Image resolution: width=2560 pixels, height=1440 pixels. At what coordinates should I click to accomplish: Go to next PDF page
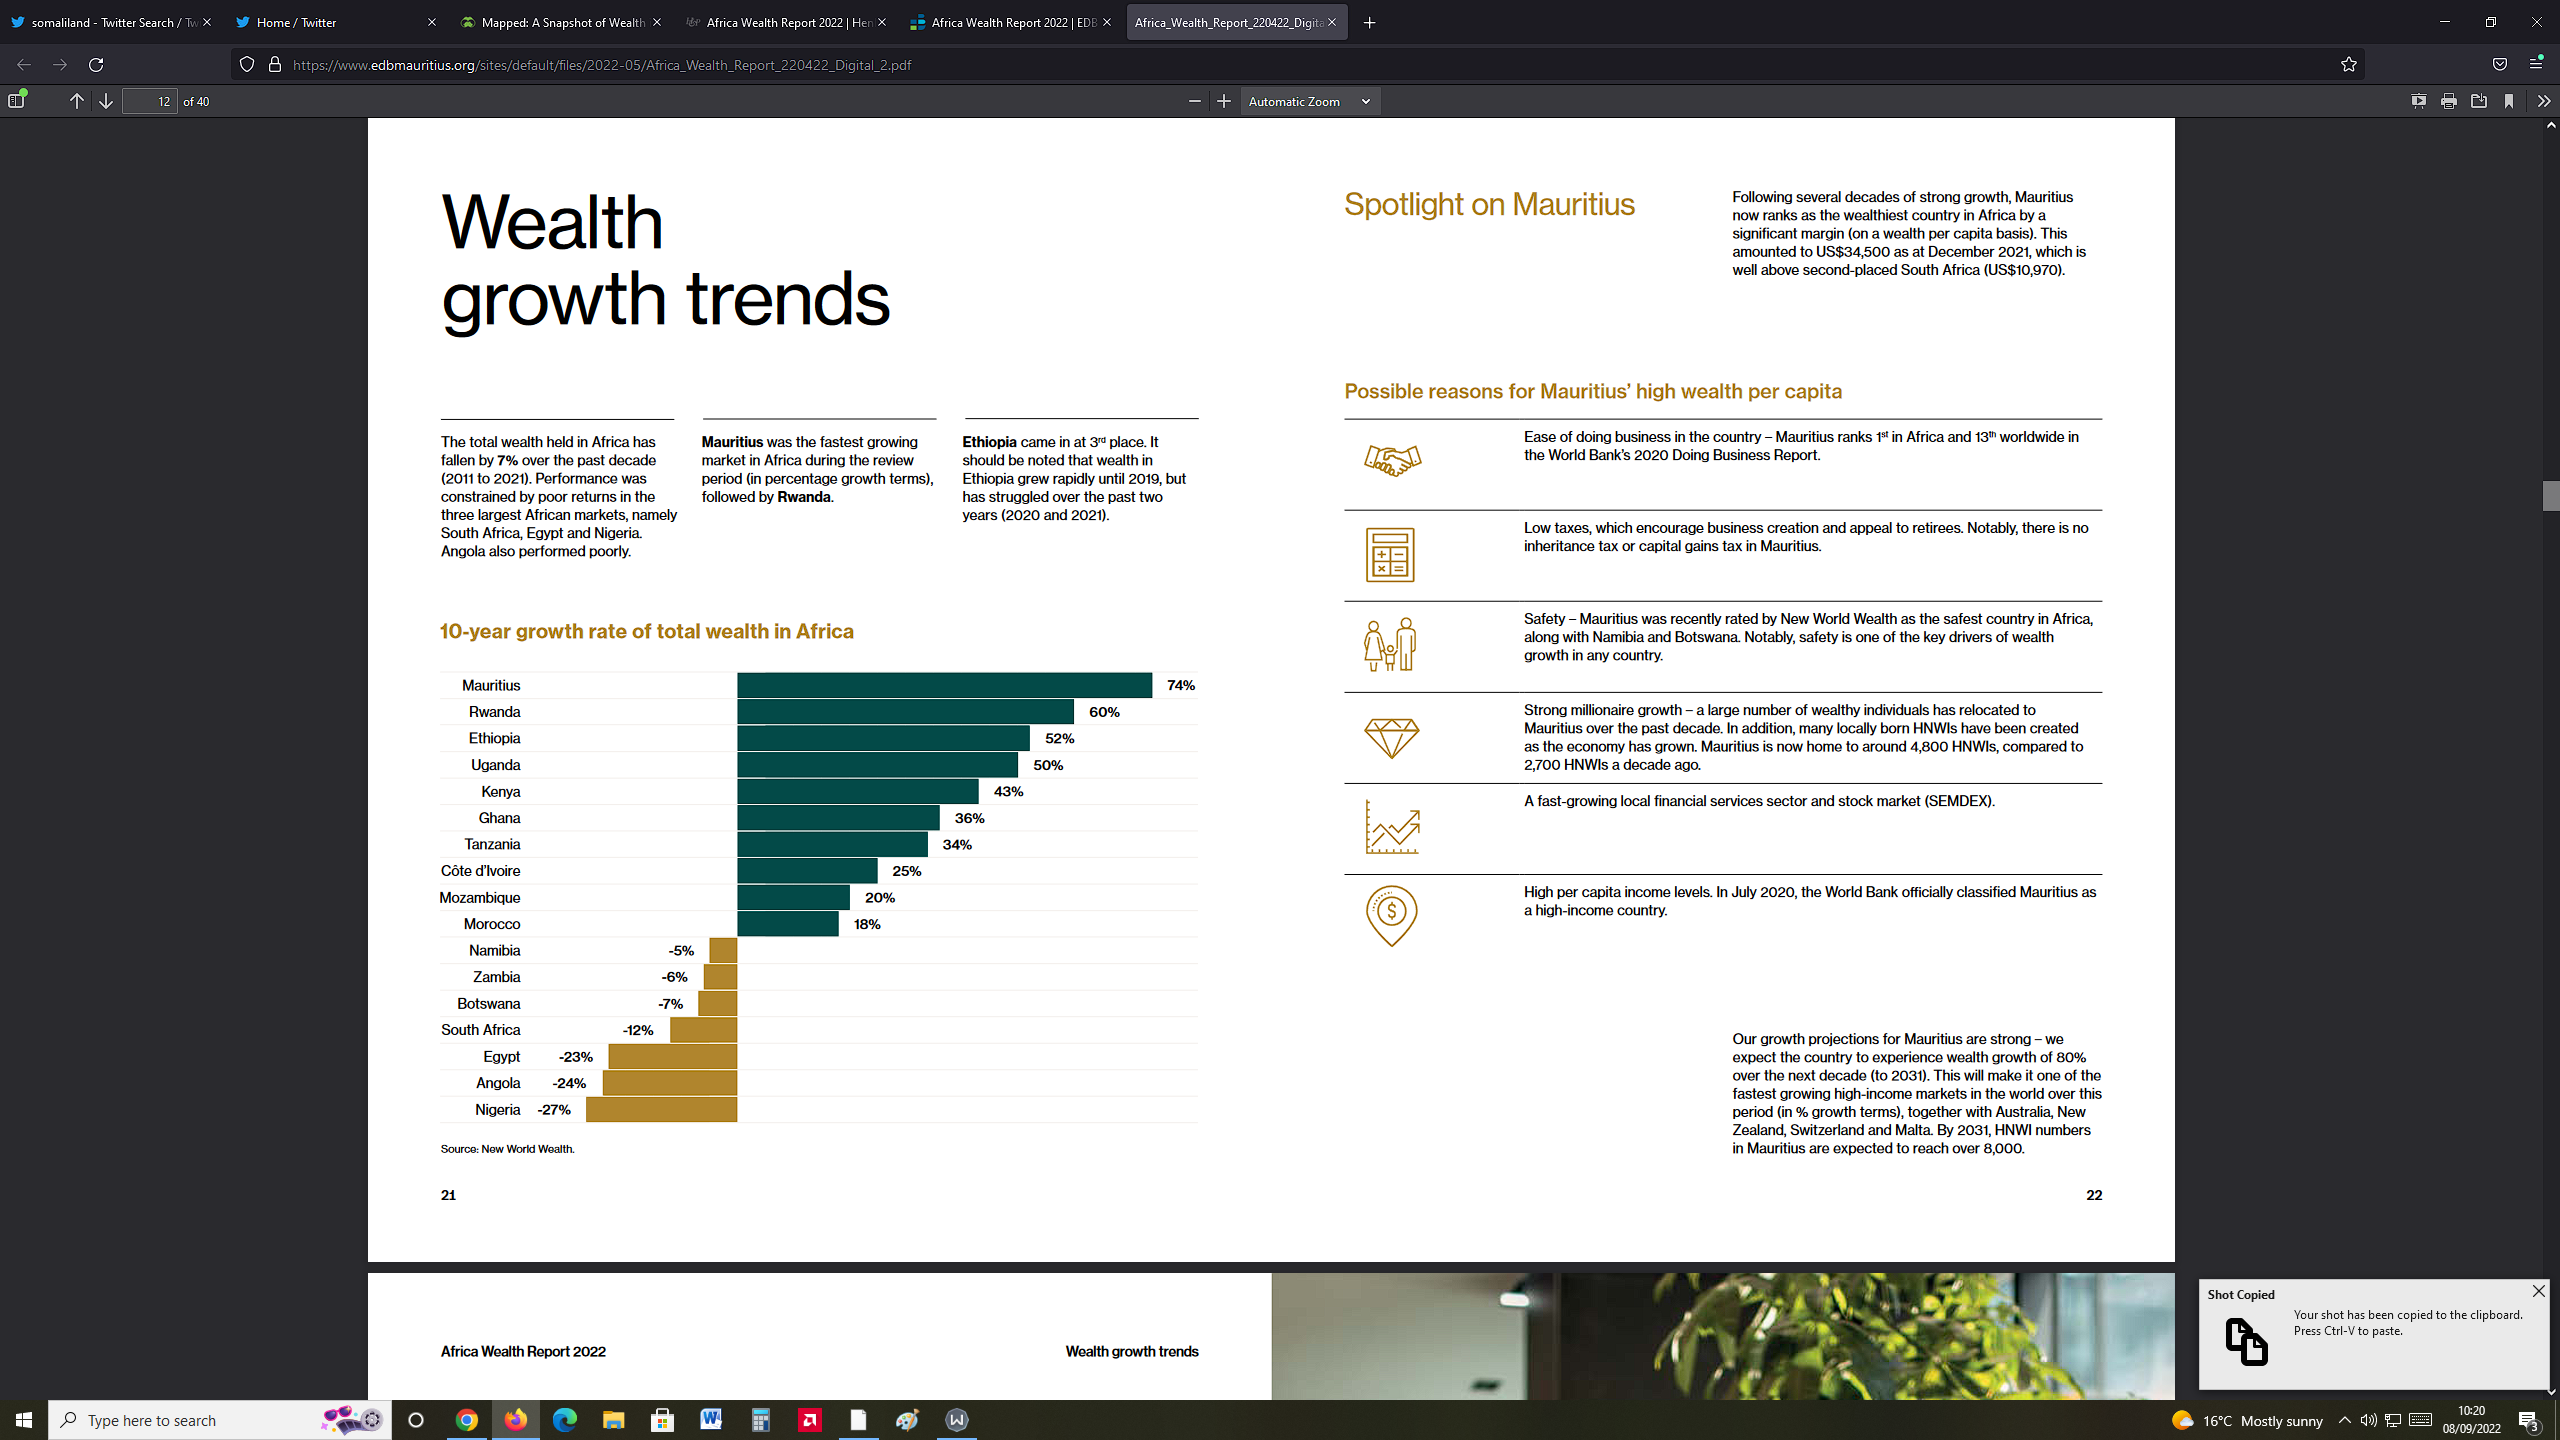pyautogui.click(x=106, y=101)
